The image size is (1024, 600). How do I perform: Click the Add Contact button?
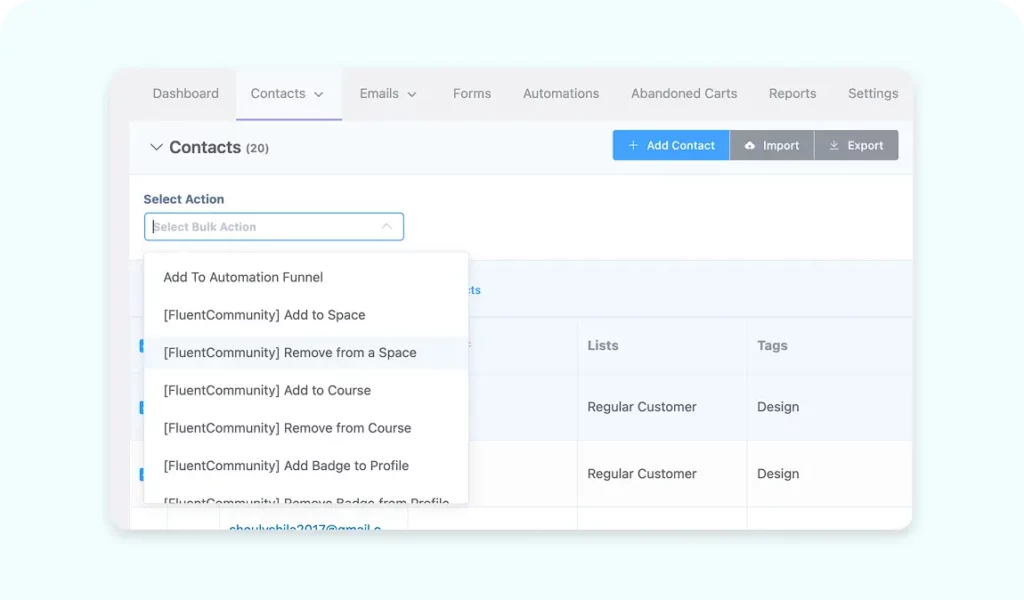tap(671, 145)
